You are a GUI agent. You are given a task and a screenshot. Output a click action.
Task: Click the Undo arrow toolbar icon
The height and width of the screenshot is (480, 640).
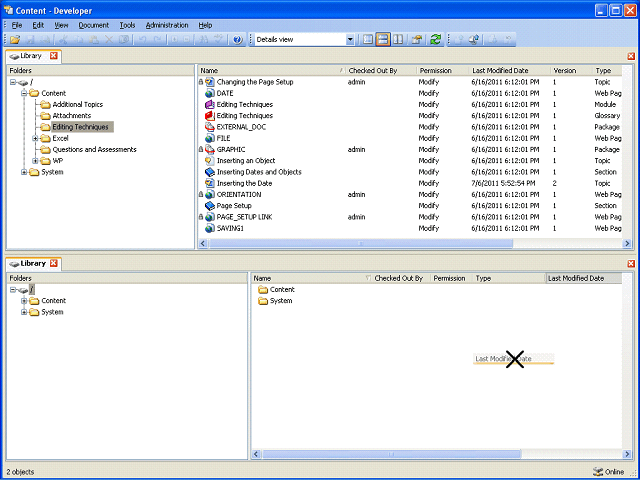(x=142, y=40)
